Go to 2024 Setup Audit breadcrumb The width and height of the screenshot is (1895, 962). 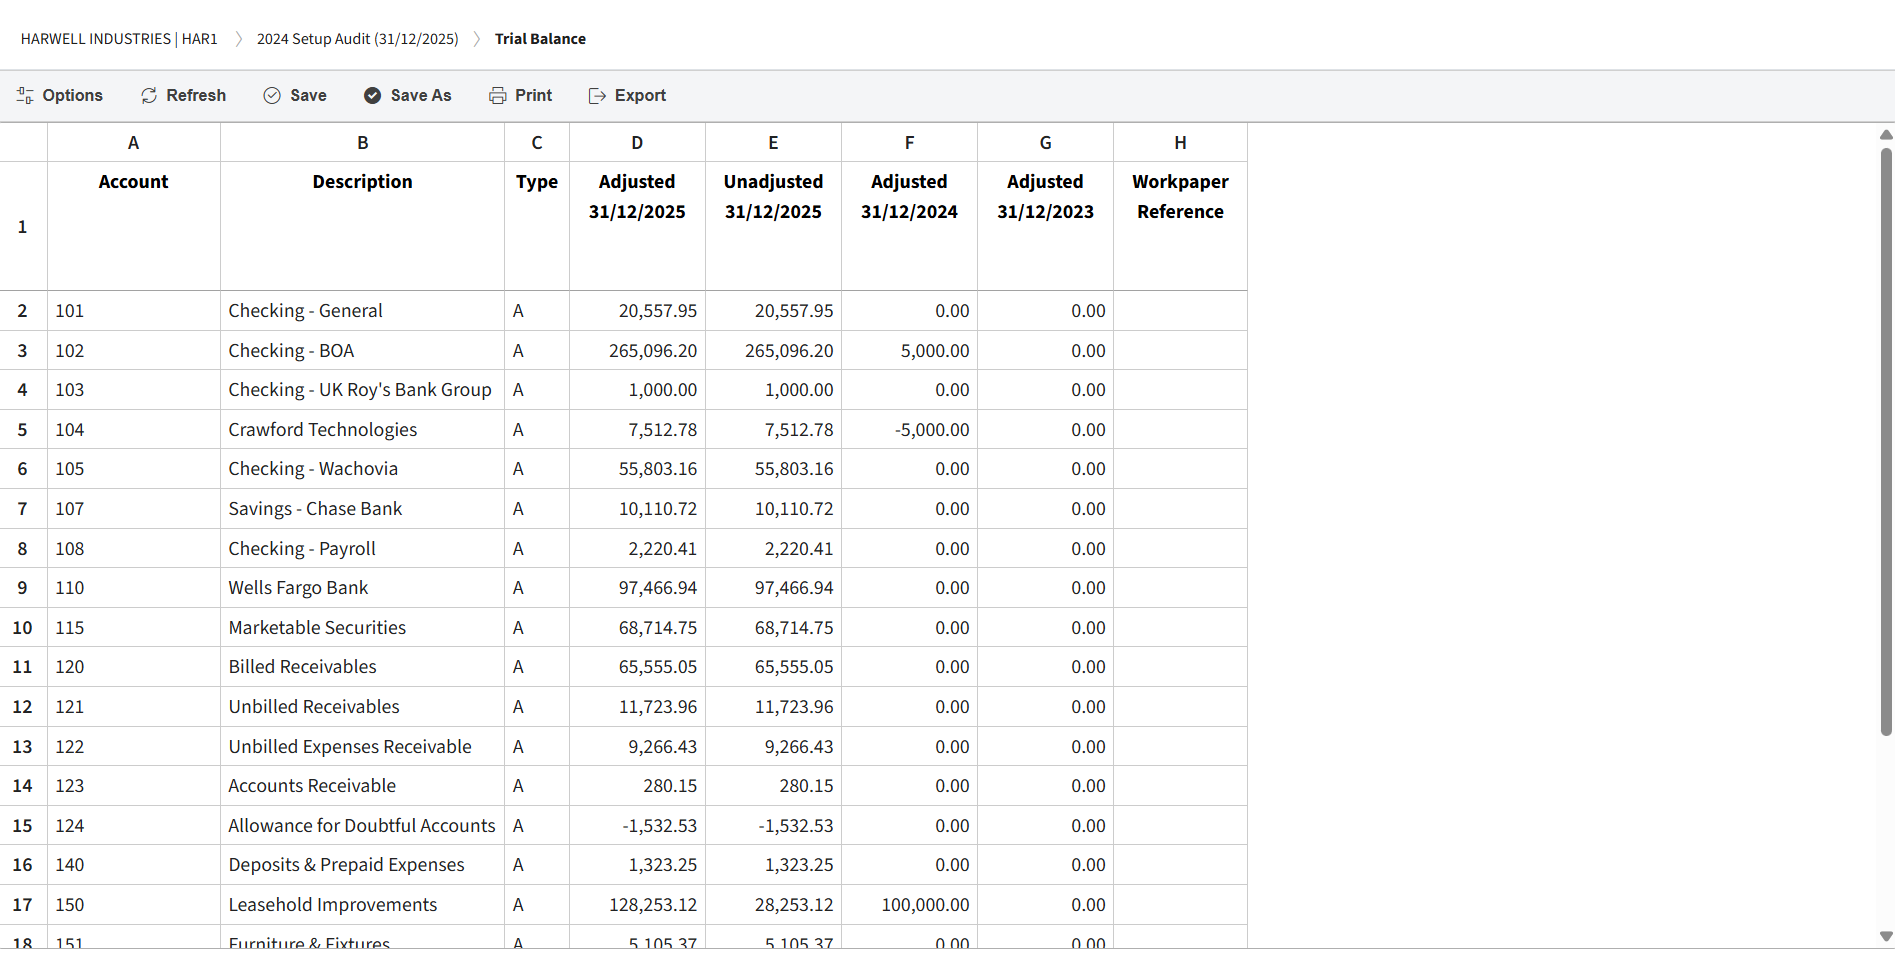357,39
